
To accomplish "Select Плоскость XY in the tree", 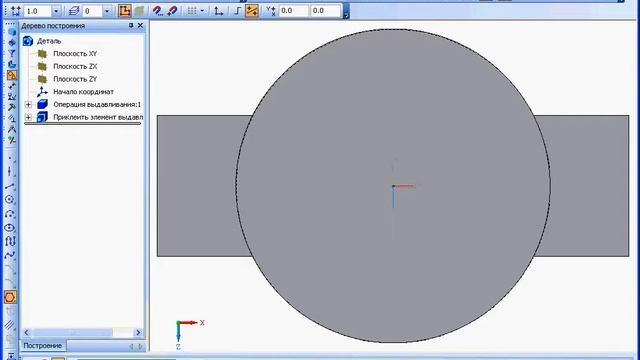I will (x=75, y=53).
